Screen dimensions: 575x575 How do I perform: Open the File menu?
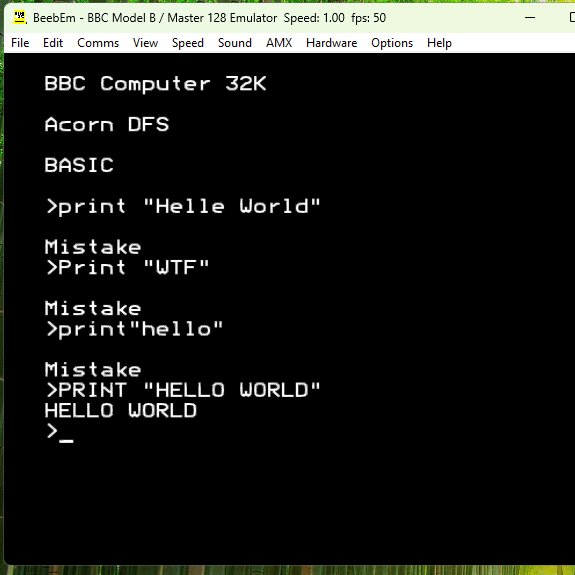pos(20,43)
